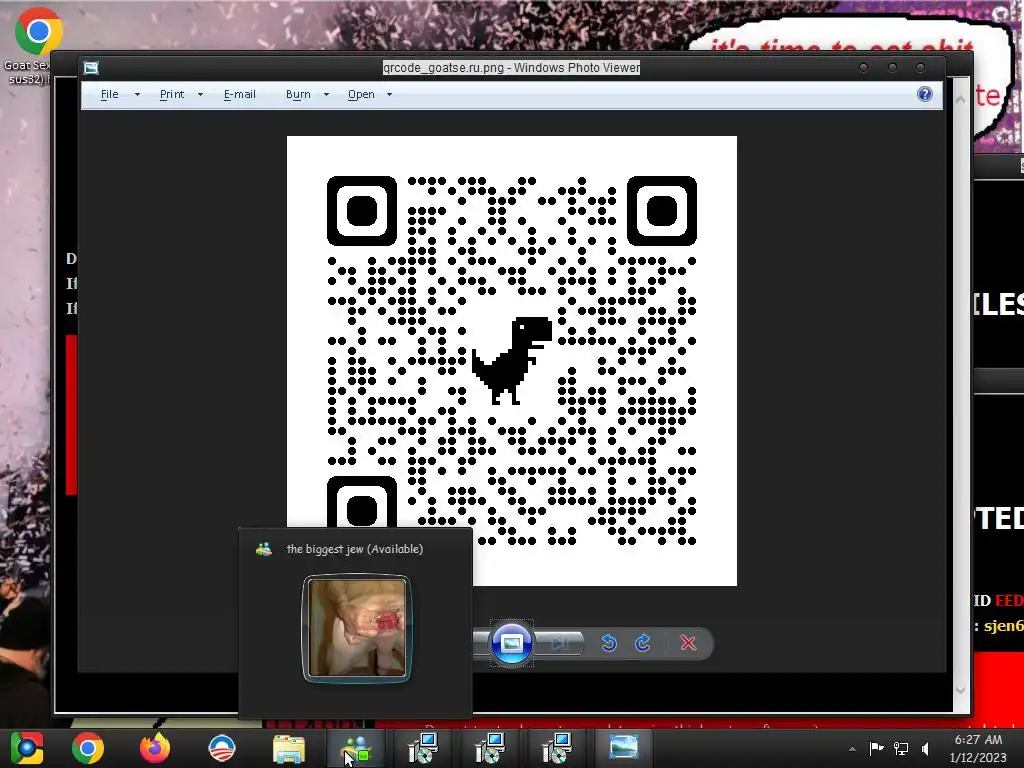This screenshot has width=1024, height=768.
Task: Open the volume speaker tray icon
Action: 925,748
